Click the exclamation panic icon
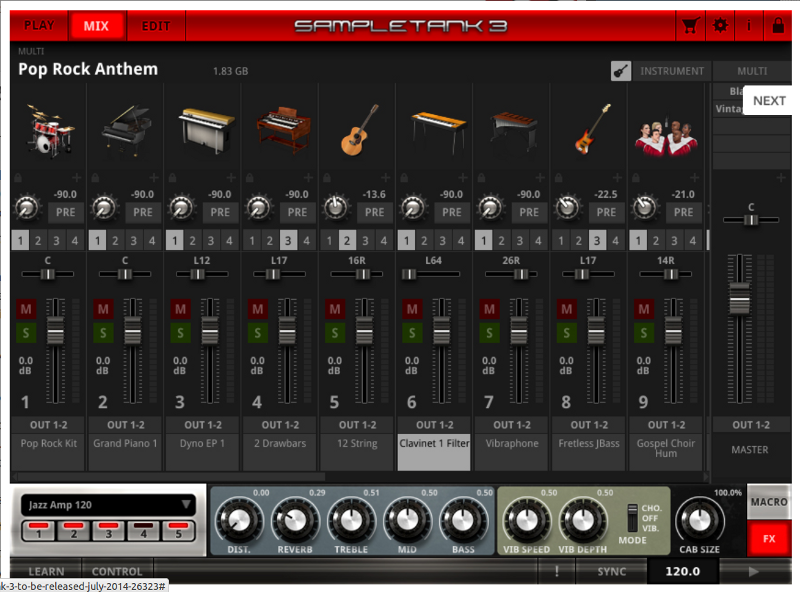Screen dimensions: 800x592 (557, 571)
